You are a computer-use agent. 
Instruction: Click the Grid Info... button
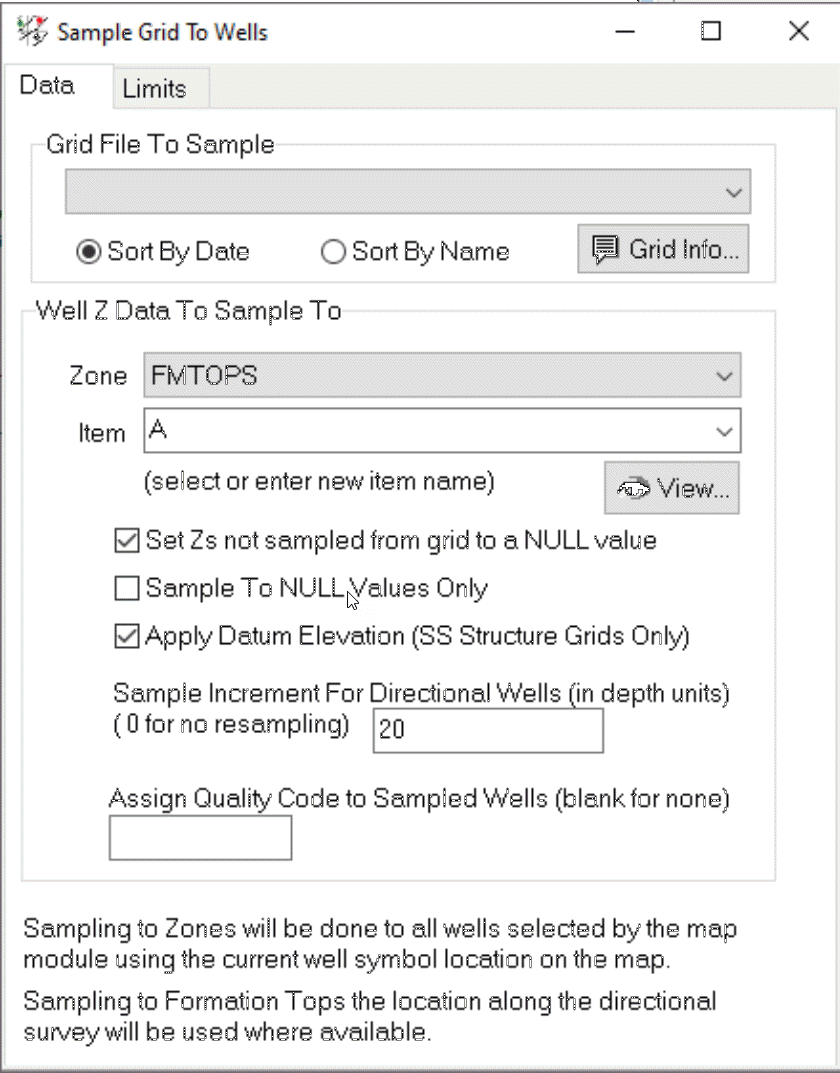(x=662, y=250)
